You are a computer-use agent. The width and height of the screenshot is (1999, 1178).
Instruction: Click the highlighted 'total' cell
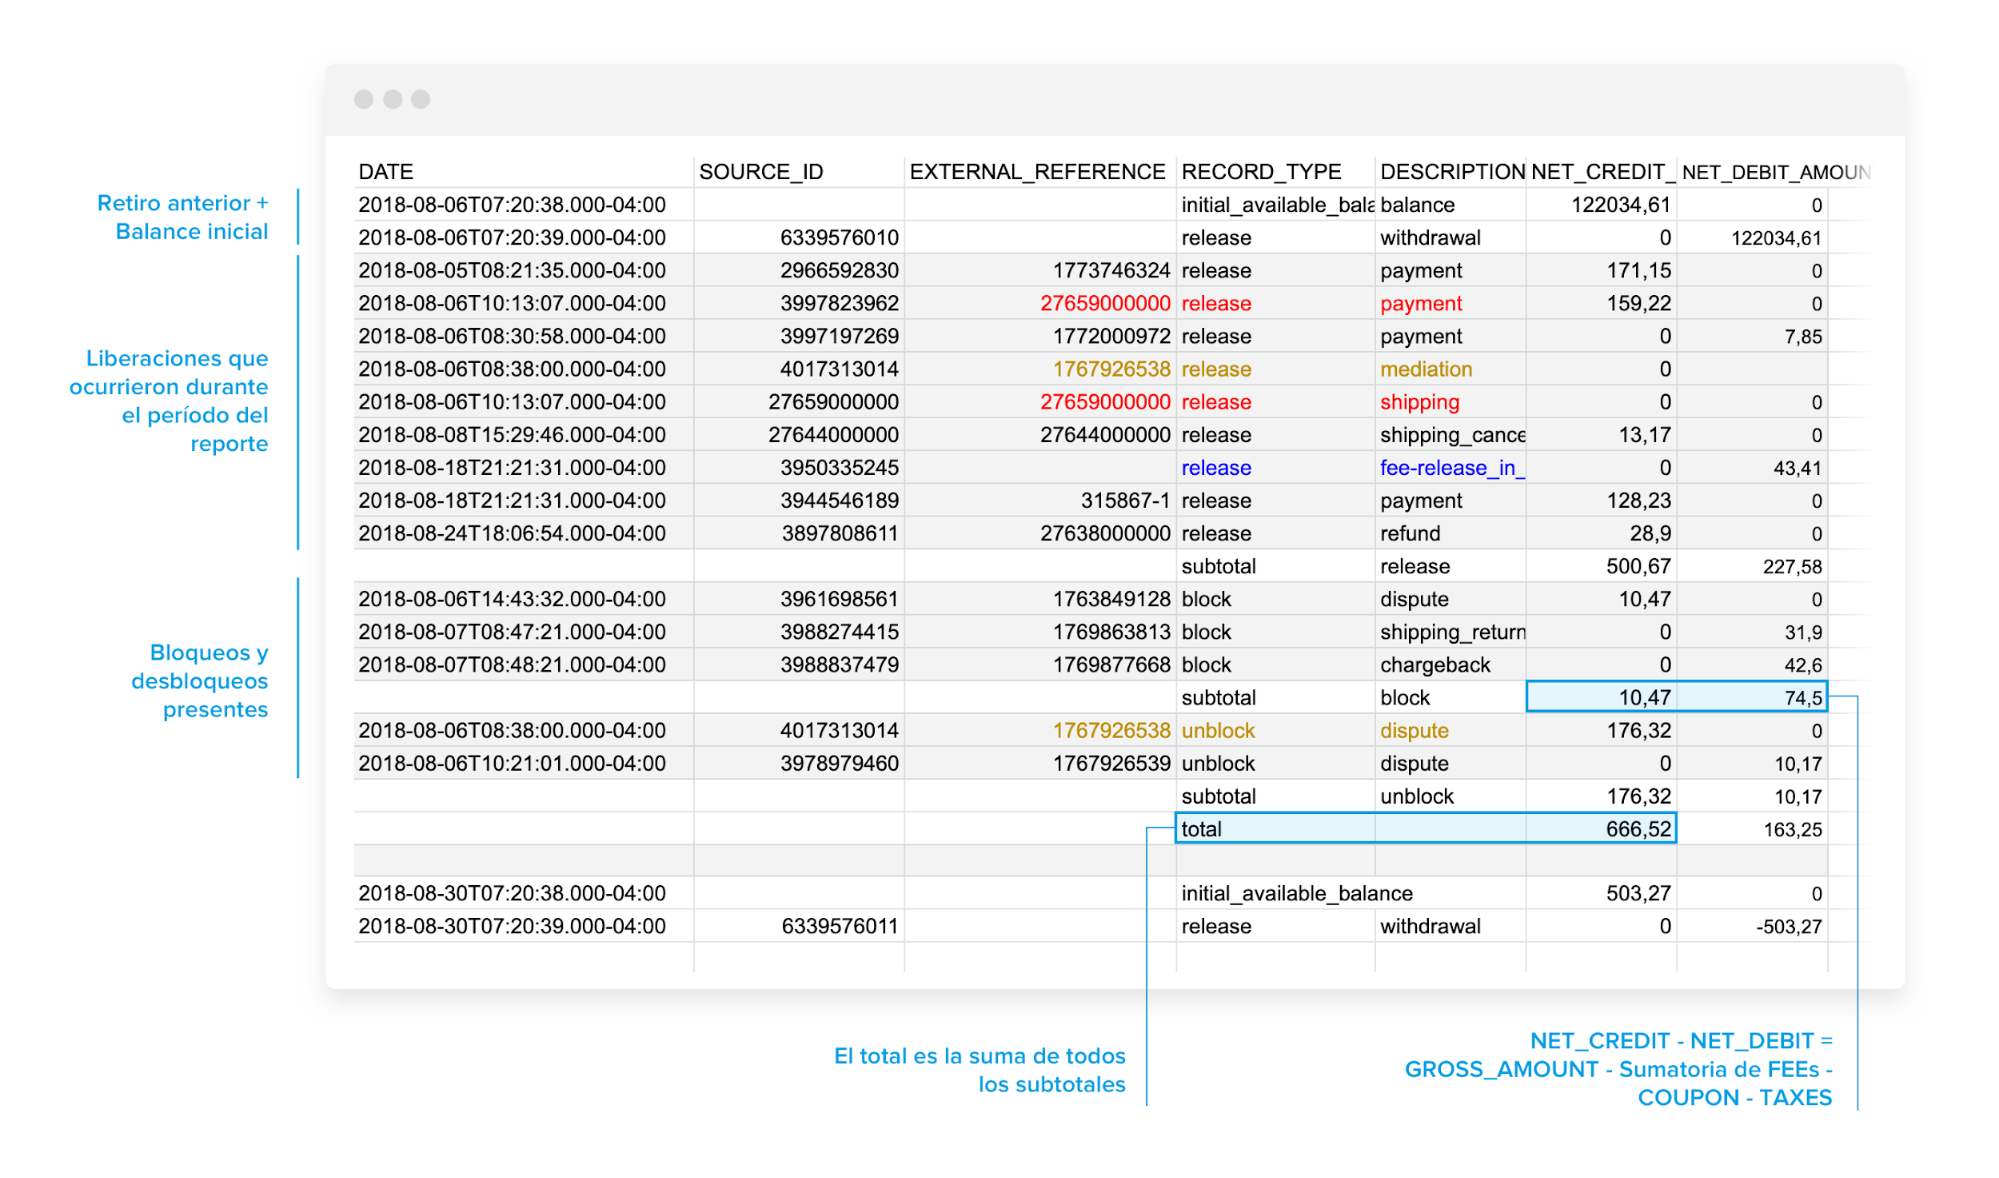[1275, 829]
